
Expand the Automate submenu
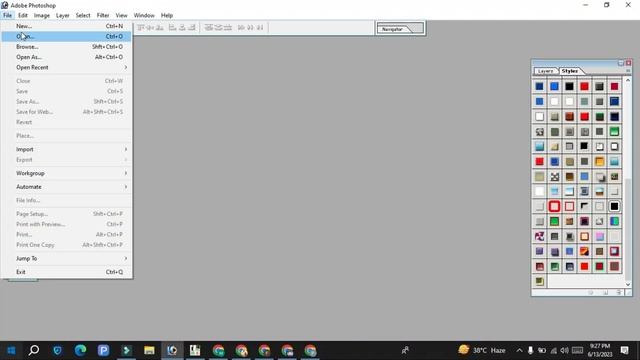67,187
